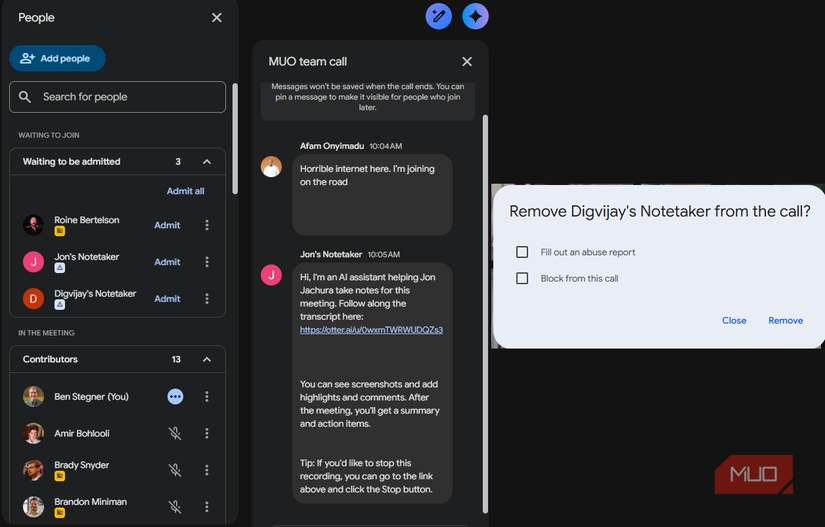This screenshot has width=825, height=527.
Task: Click the Amir Bohlooli name text
Action: point(82,433)
